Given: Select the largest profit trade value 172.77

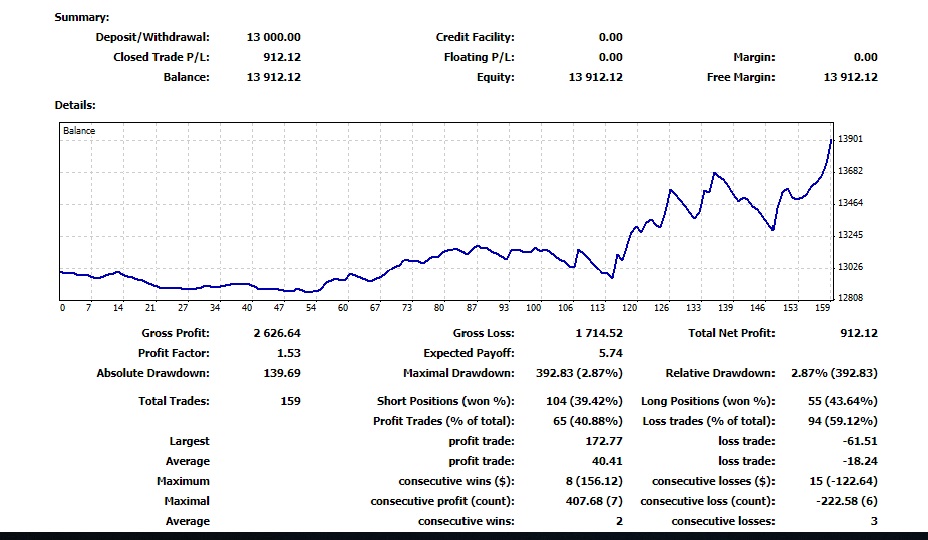Looking at the screenshot, I should point(602,441).
